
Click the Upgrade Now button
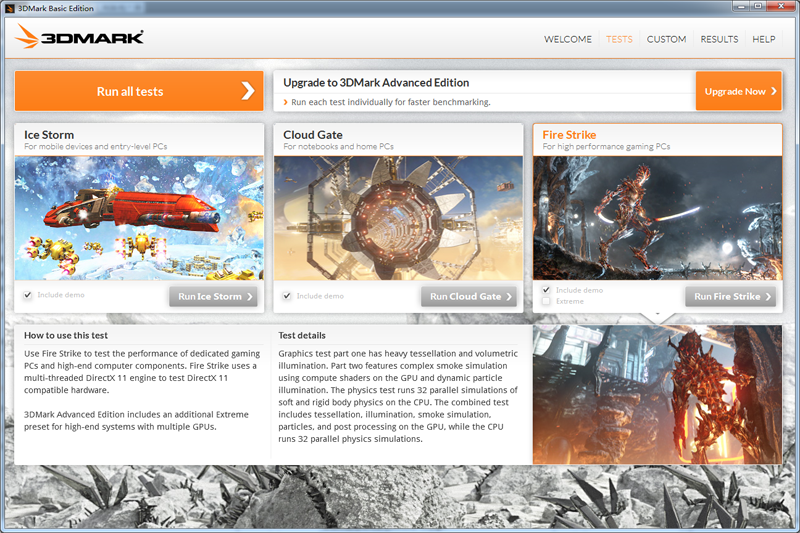click(x=738, y=92)
